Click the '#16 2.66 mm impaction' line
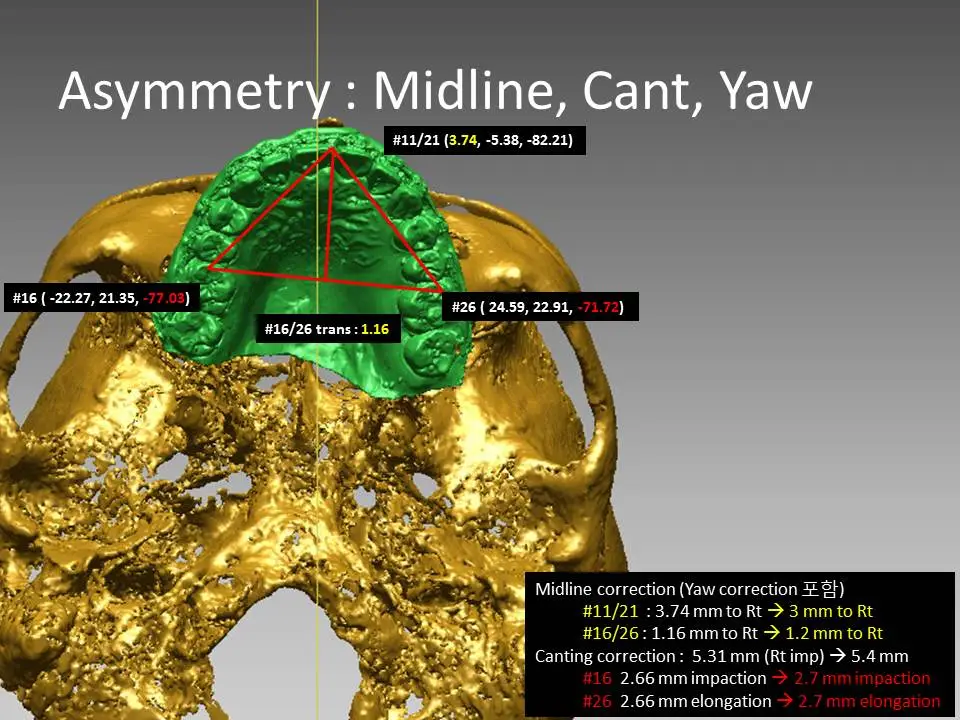This screenshot has width=960, height=720. coord(756,678)
